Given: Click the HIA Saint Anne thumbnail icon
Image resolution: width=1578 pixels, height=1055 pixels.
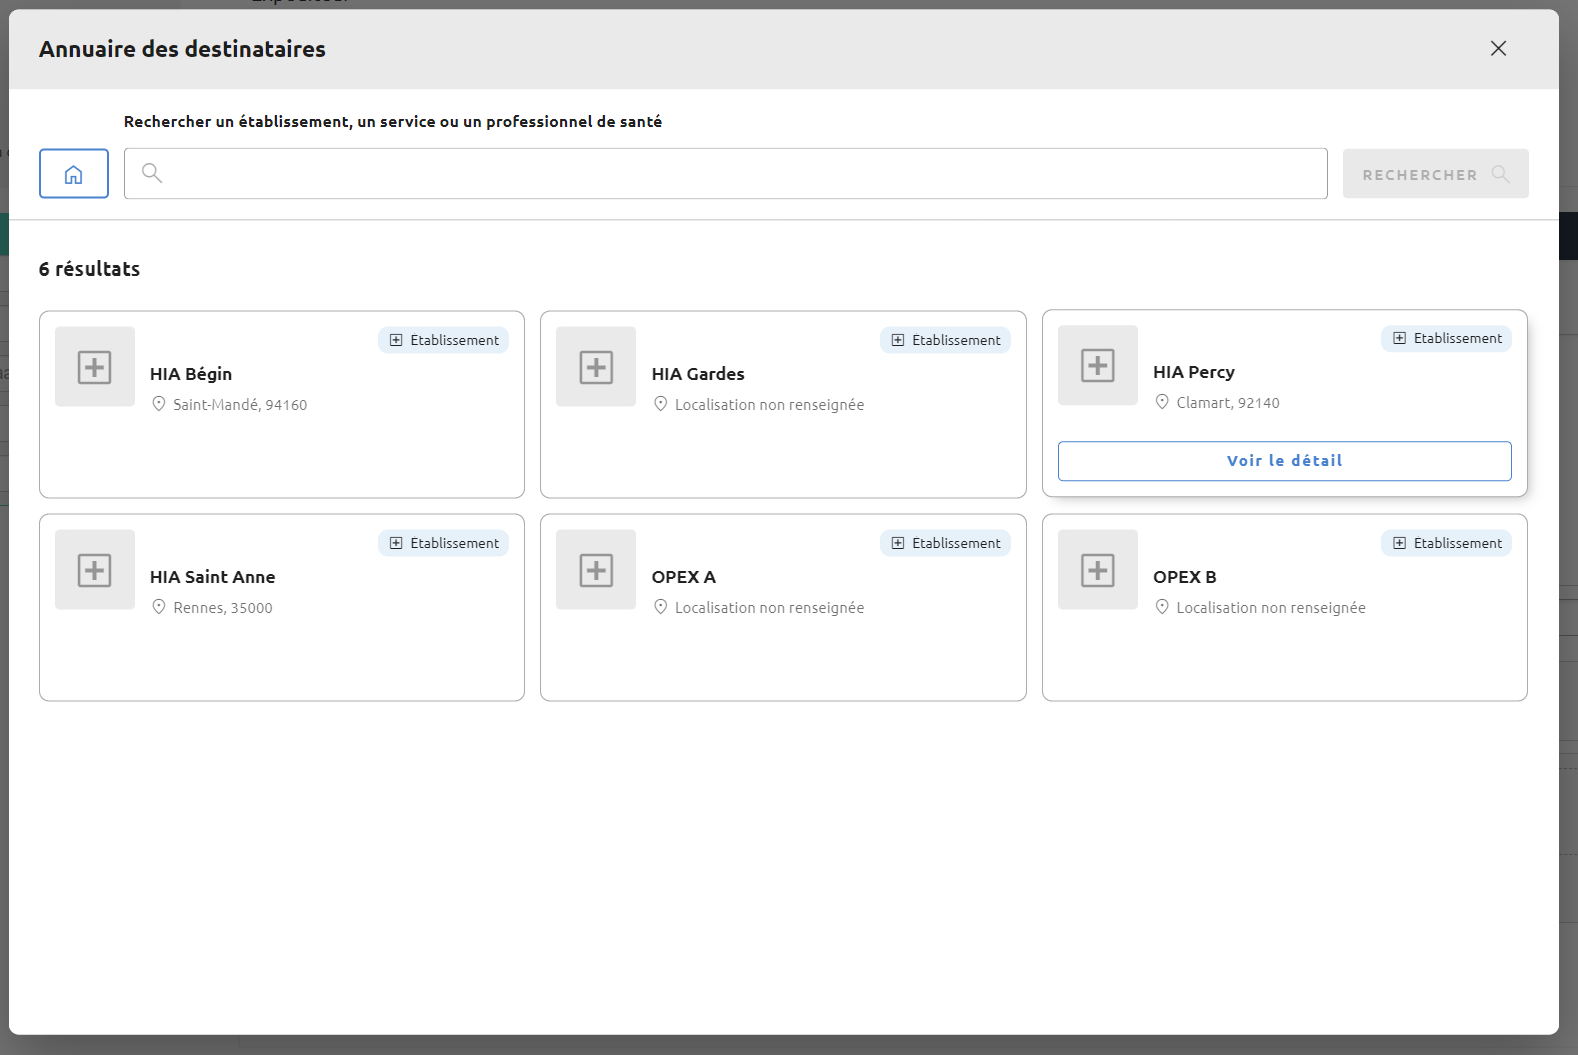Looking at the screenshot, I should (95, 569).
